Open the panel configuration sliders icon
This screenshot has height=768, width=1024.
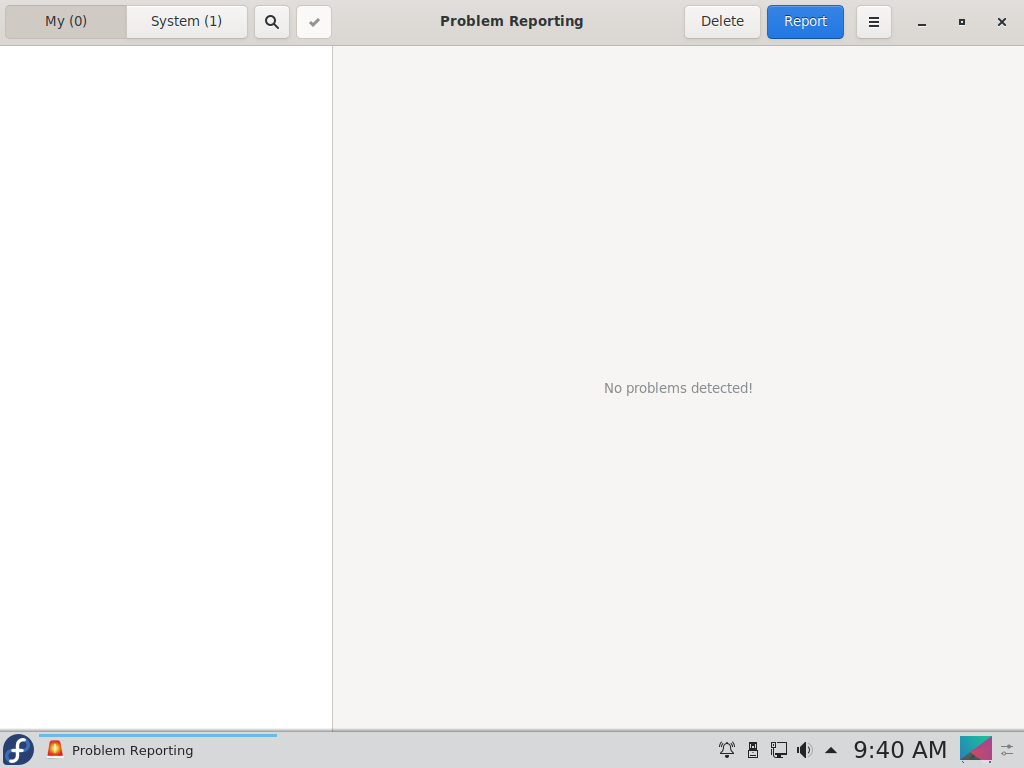1008,750
